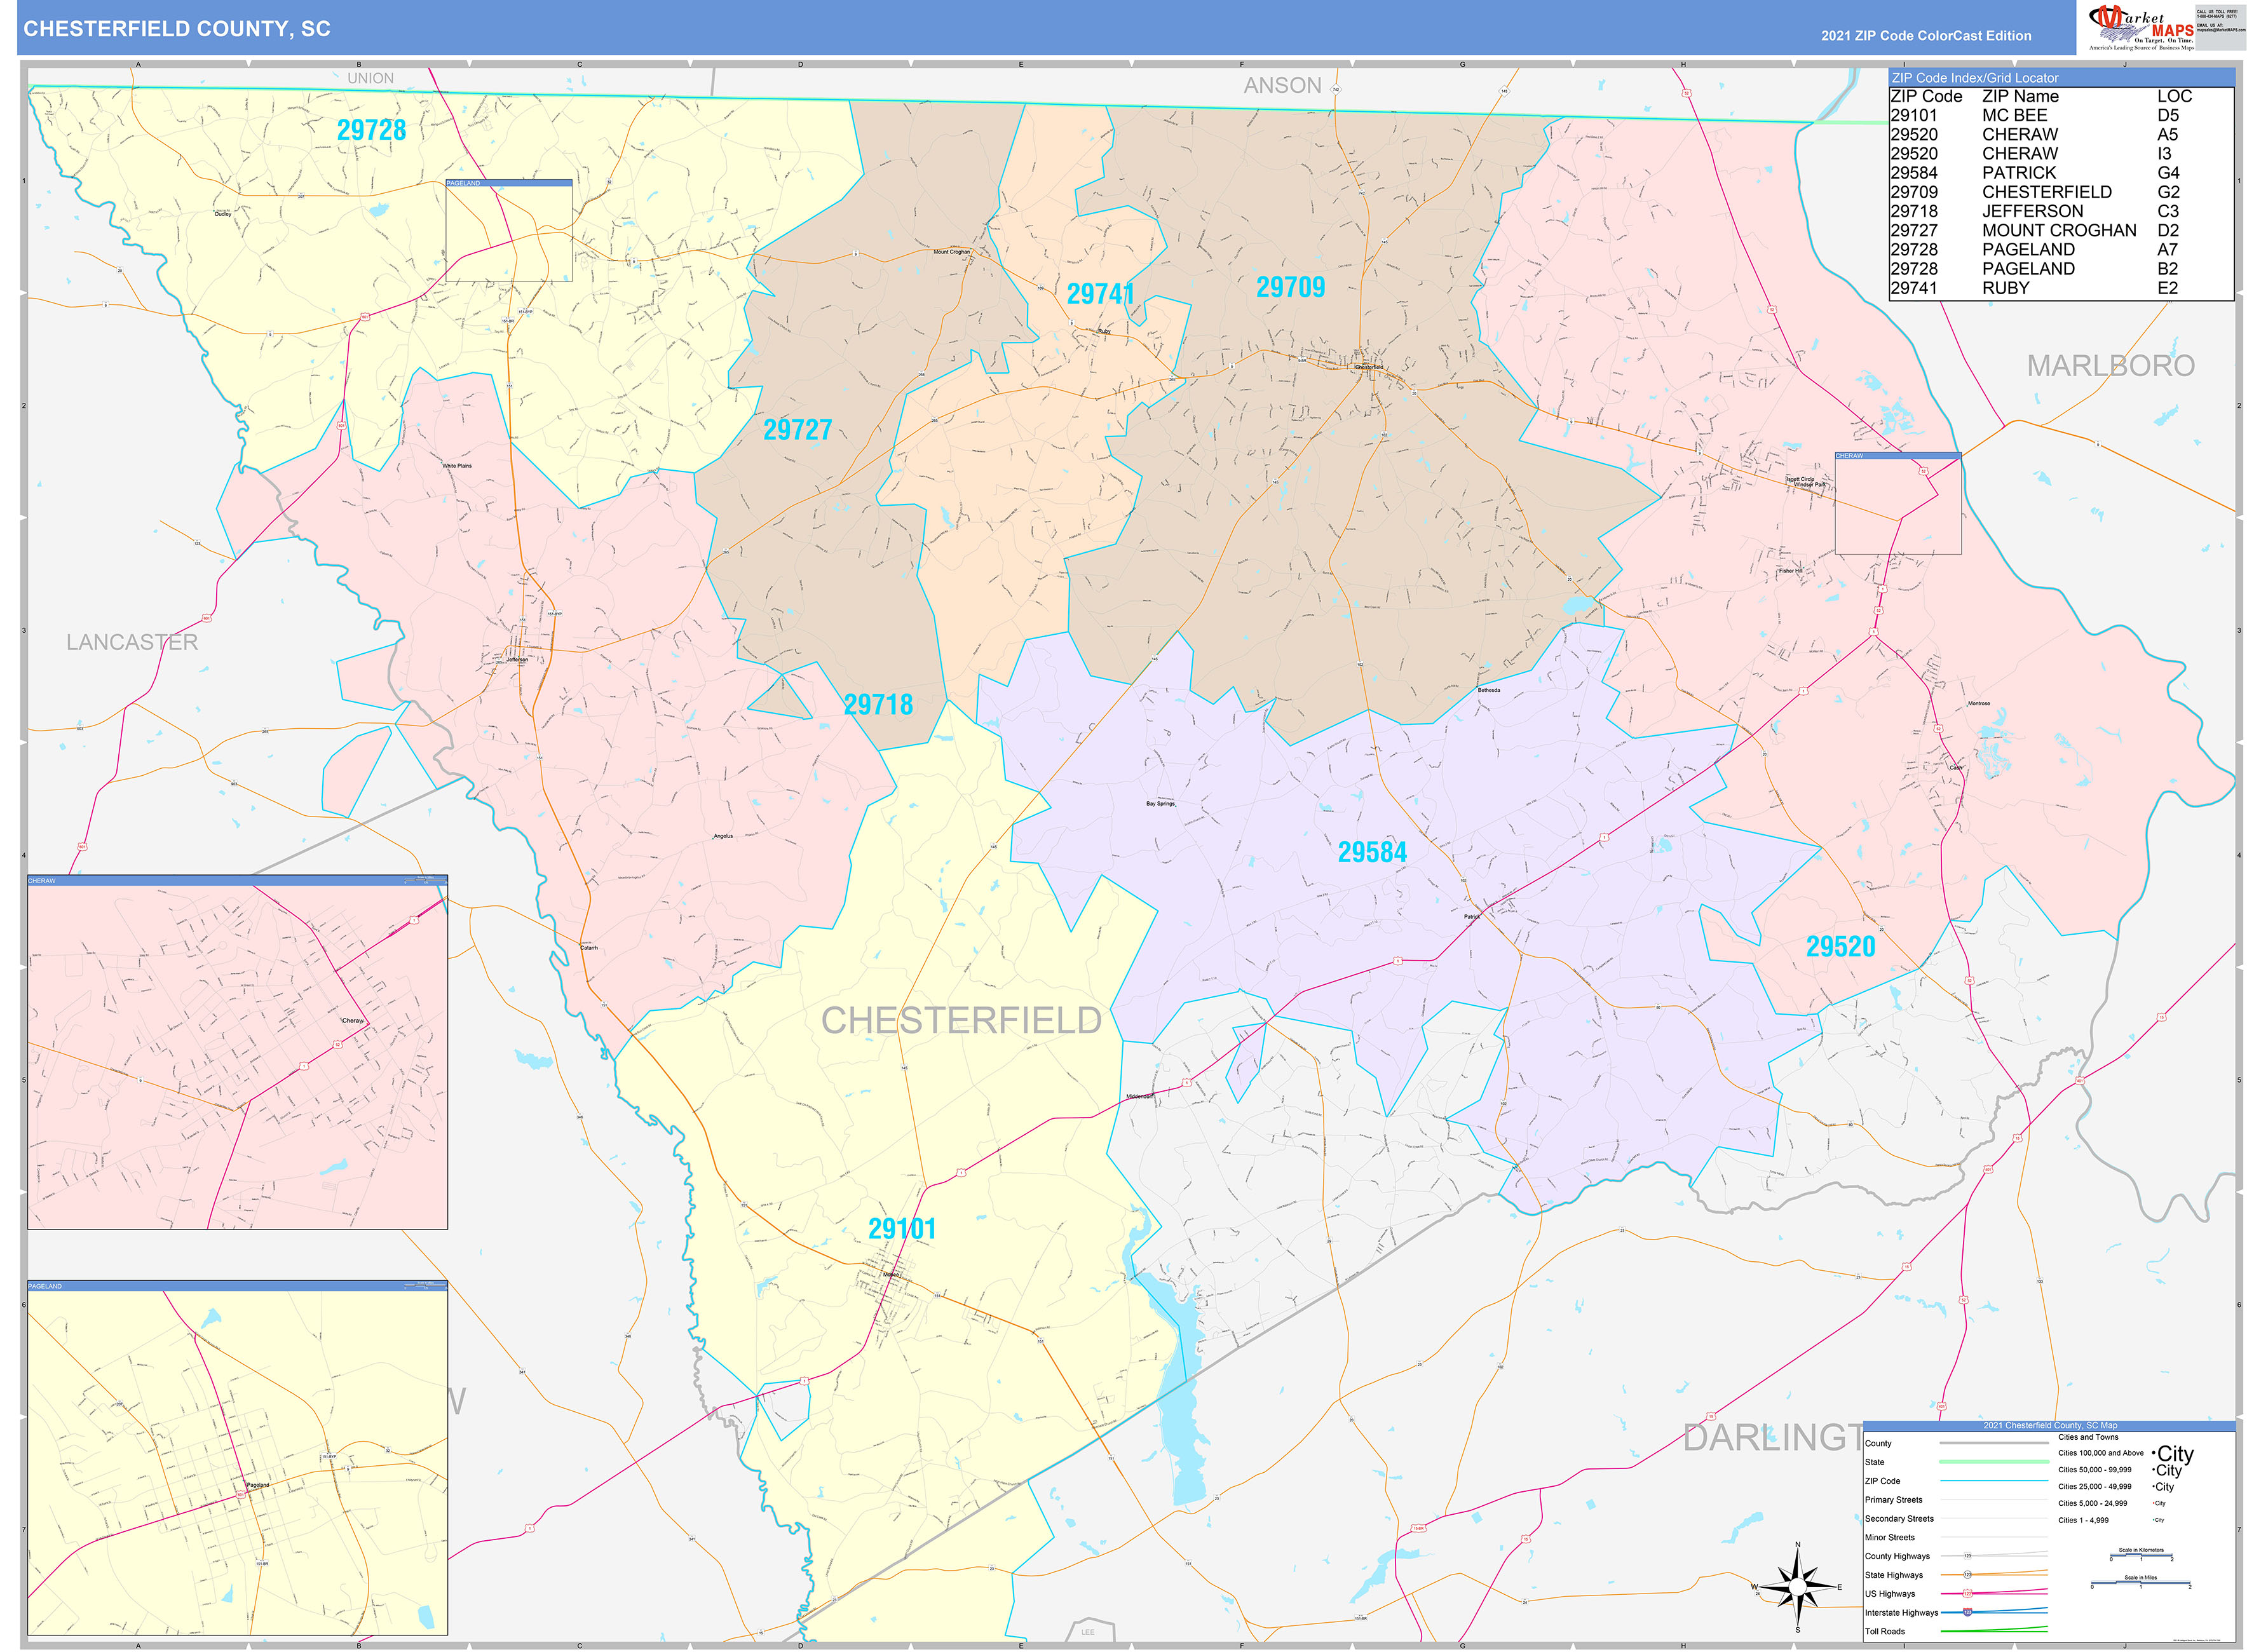Click the 2021 ZIP Code ColorCast Edition text
This screenshot has width=2254, height=1652.
1926,36
